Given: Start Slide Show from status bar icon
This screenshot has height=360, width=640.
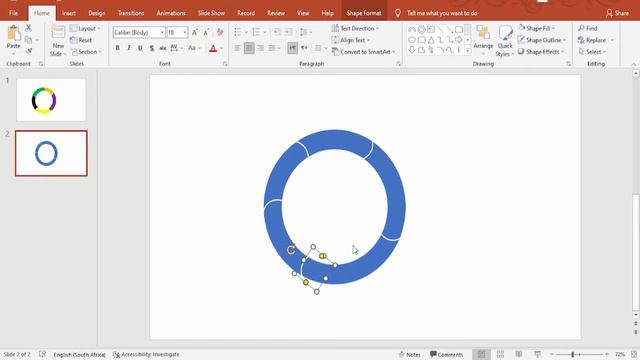Looking at the screenshot, I should 538,354.
